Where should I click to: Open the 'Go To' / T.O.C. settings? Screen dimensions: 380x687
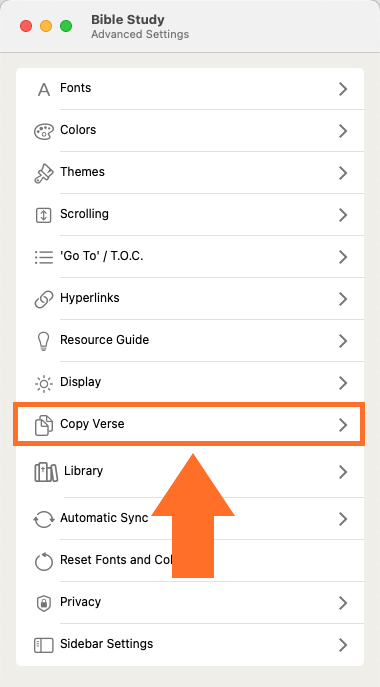pos(190,257)
